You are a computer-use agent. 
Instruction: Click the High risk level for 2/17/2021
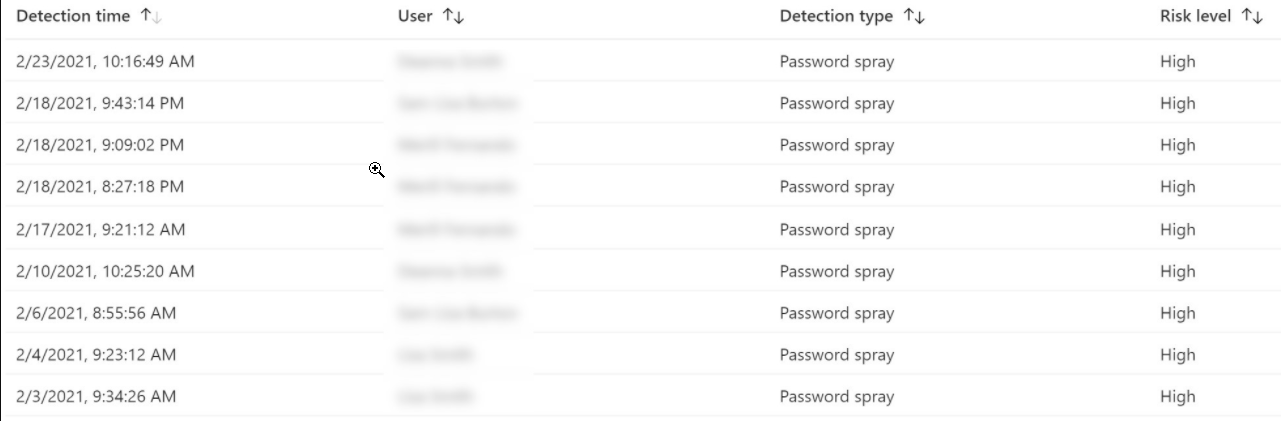pyautogui.click(x=1177, y=229)
